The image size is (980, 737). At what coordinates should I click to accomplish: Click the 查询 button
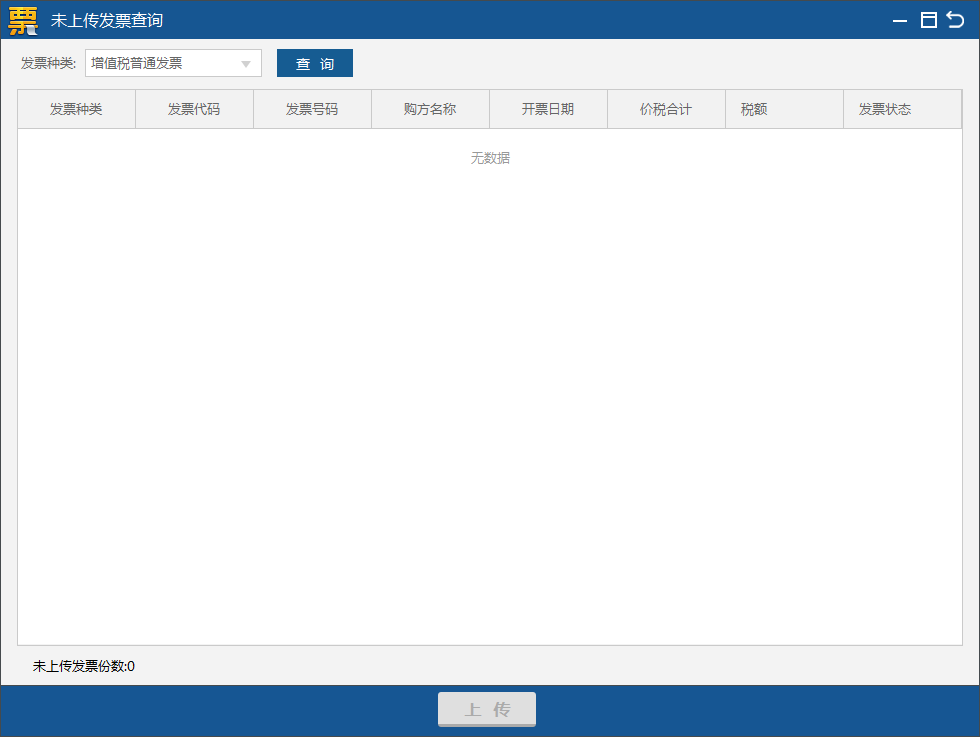(315, 63)
